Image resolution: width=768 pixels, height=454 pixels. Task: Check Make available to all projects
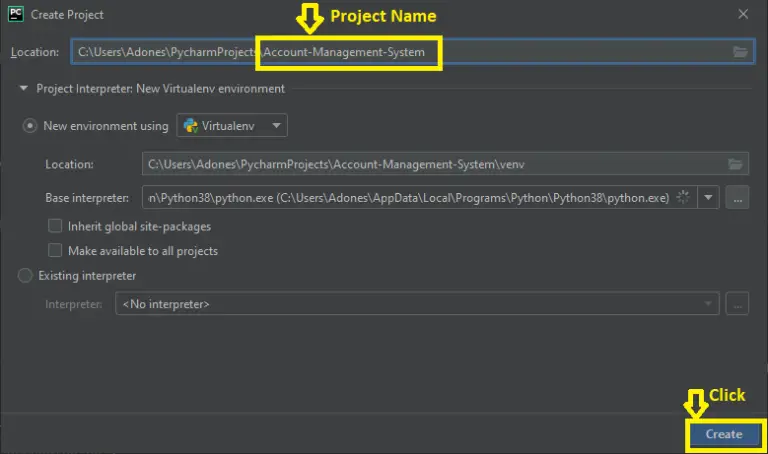click(x=55, y=250)
